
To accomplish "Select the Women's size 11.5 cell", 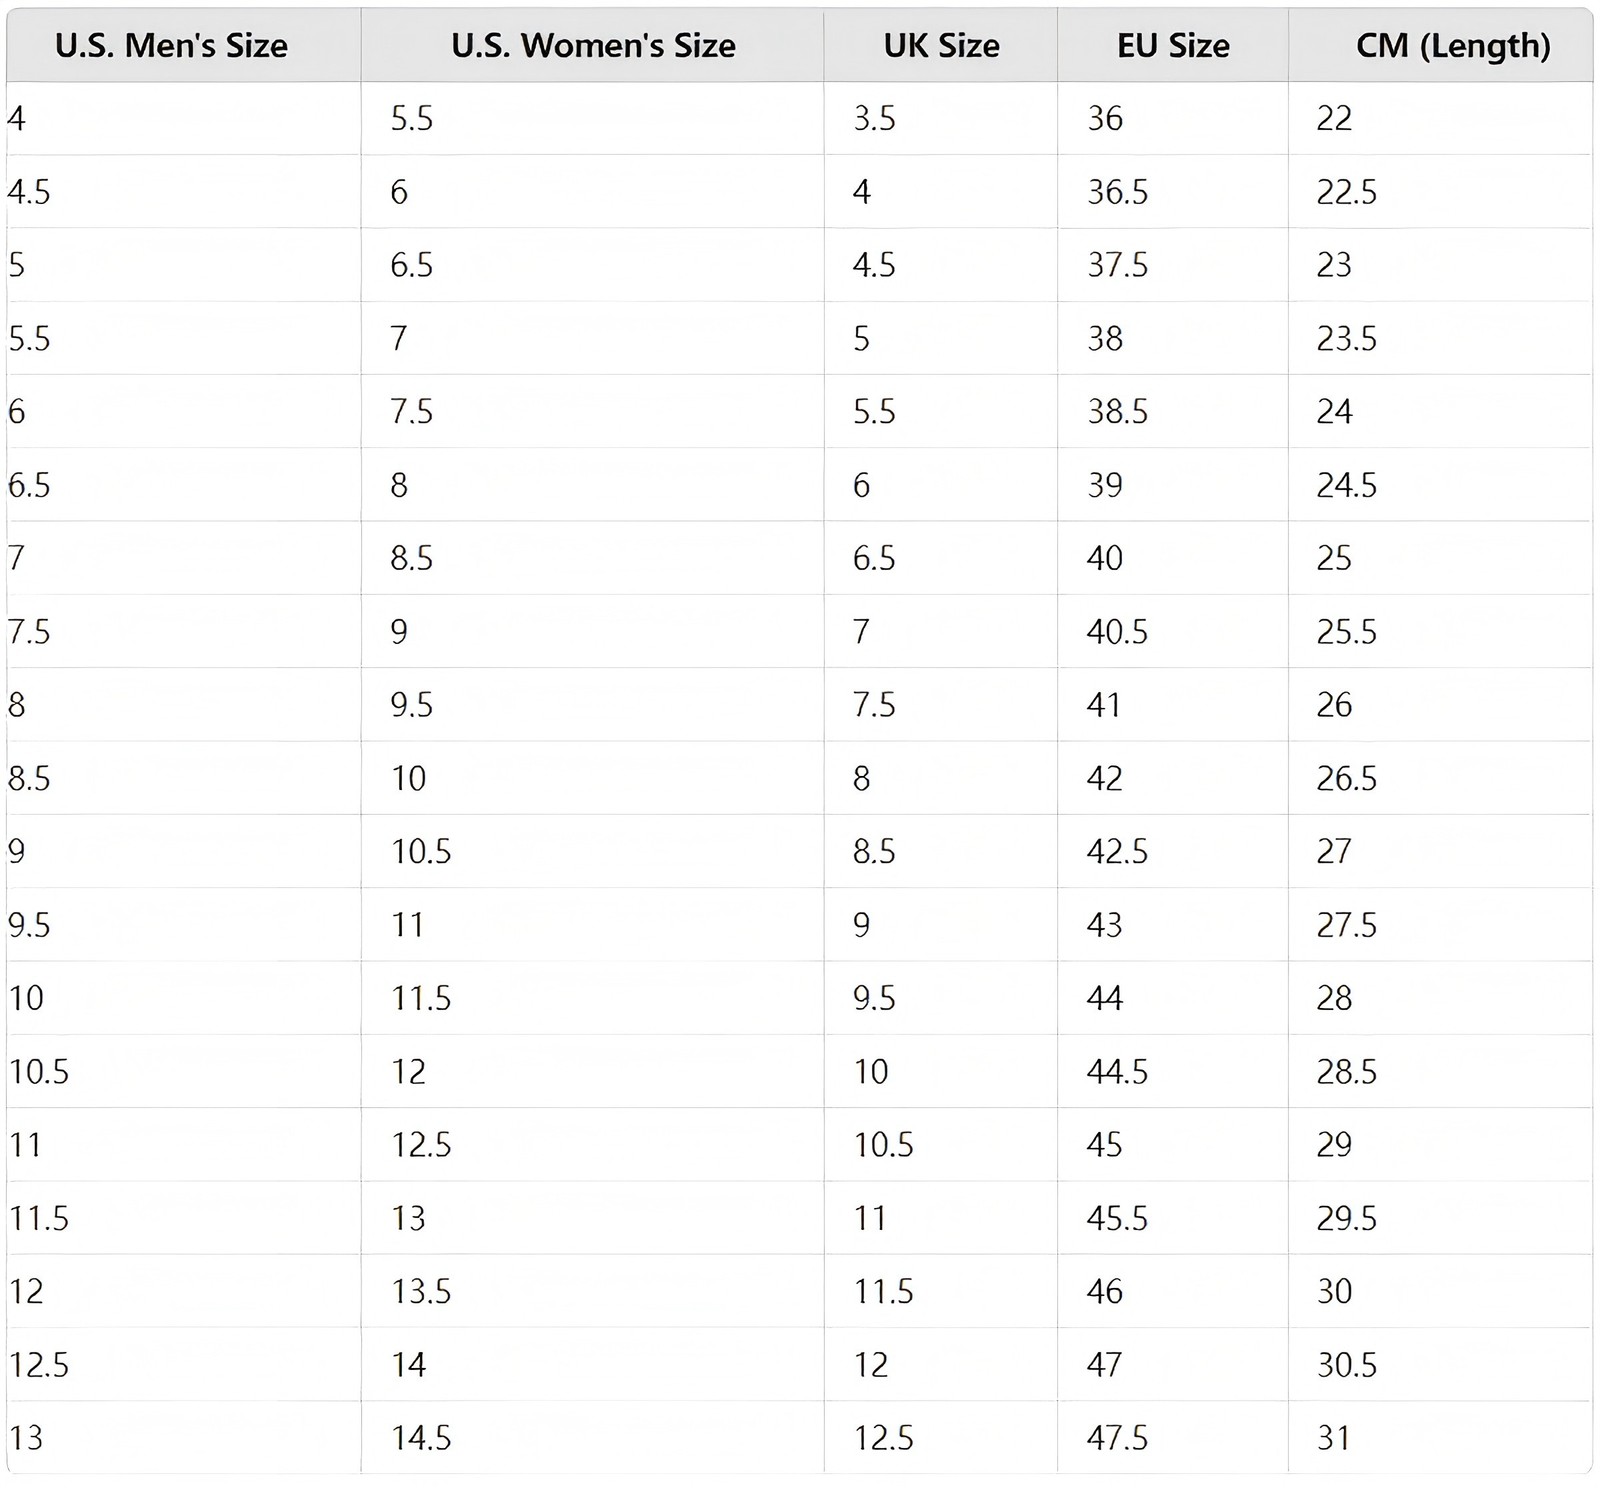I will [x=592, y=998].
